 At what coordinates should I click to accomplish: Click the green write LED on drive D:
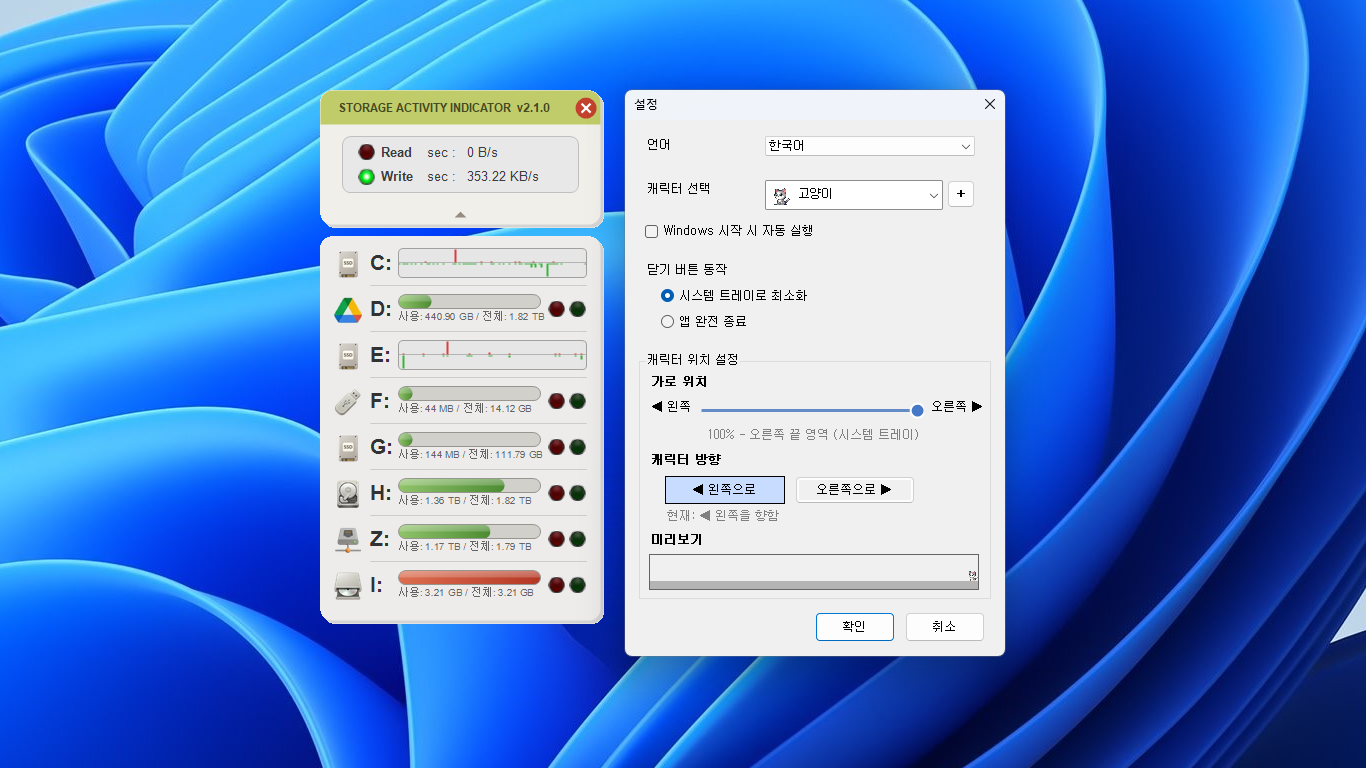(x=578, y=309)
